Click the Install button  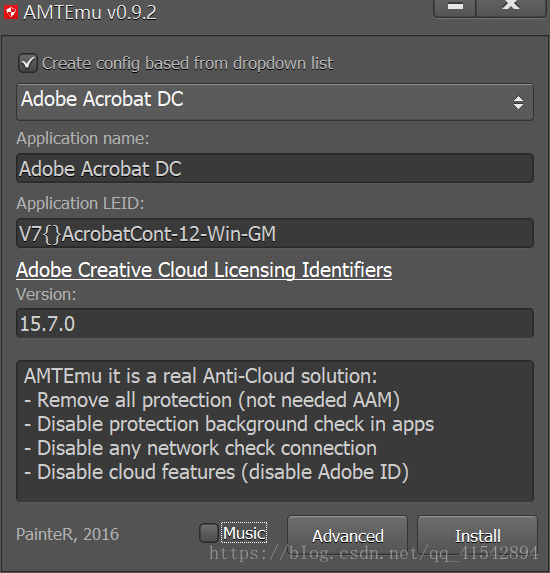478,536
